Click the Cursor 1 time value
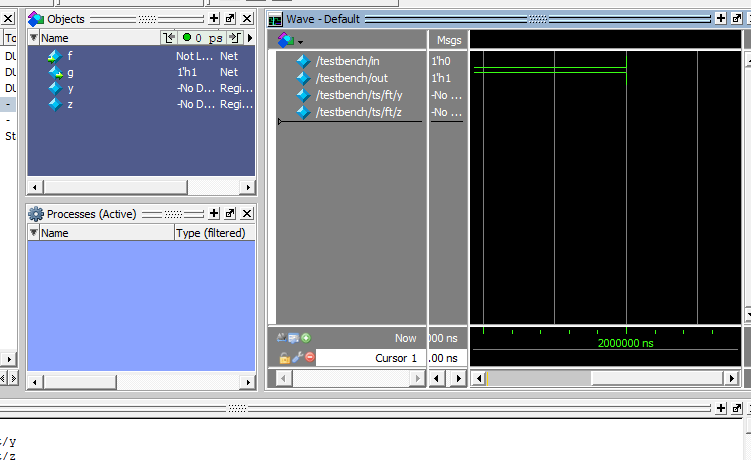 point(443,358)
